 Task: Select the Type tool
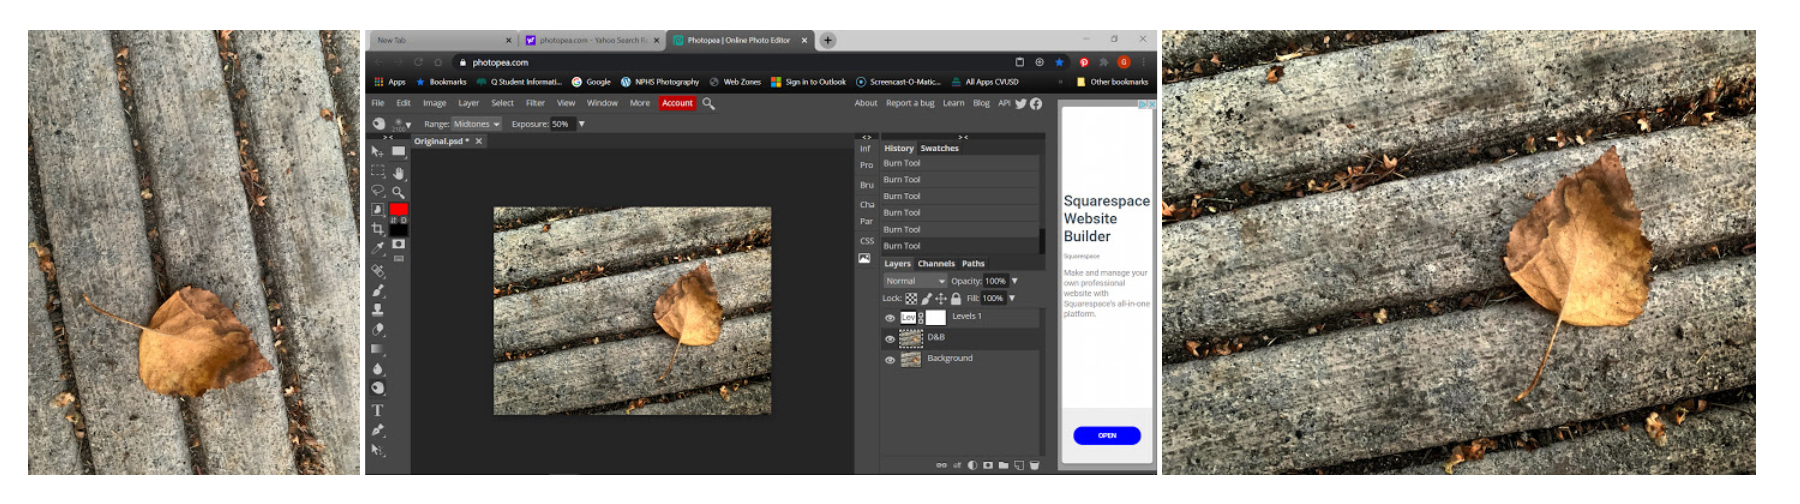coord(377,410)
